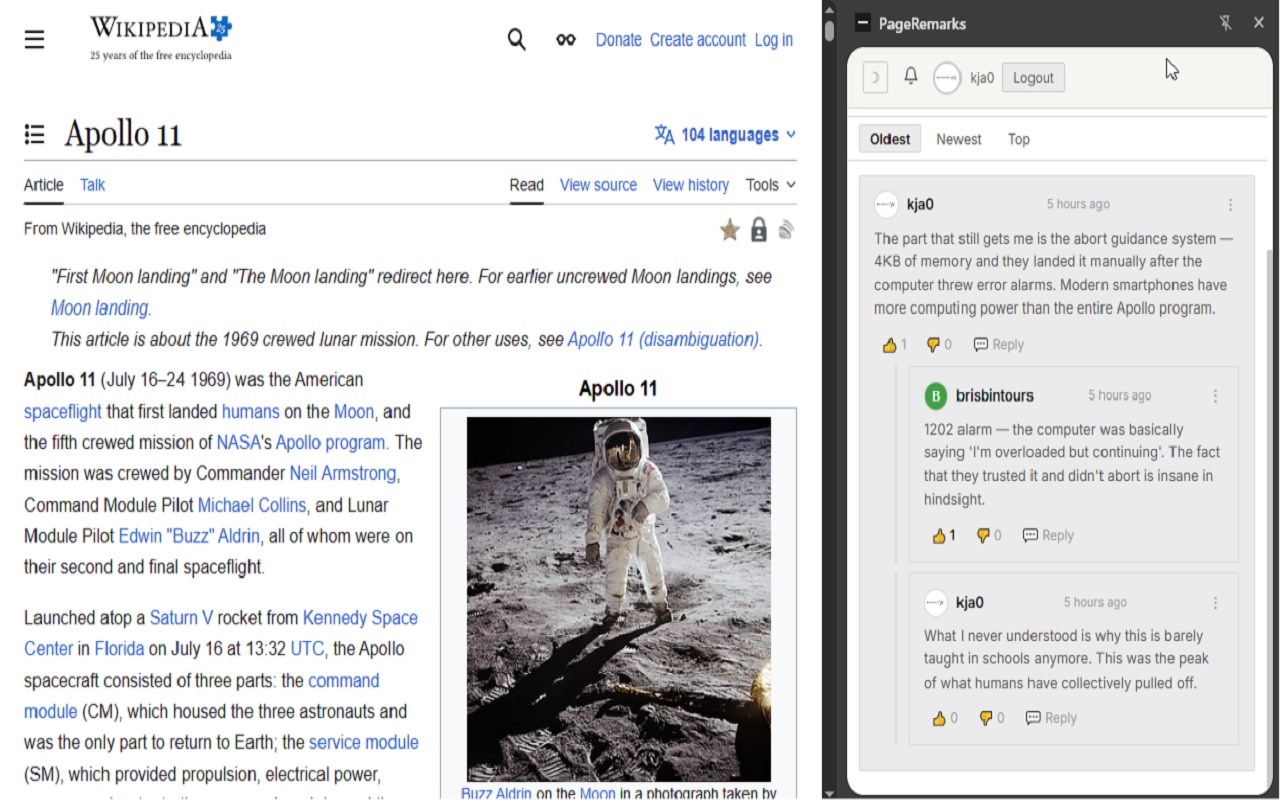Open the appearance glasses icon menu
Viewport: 1280px width, 800px height.
coord(566,40)
